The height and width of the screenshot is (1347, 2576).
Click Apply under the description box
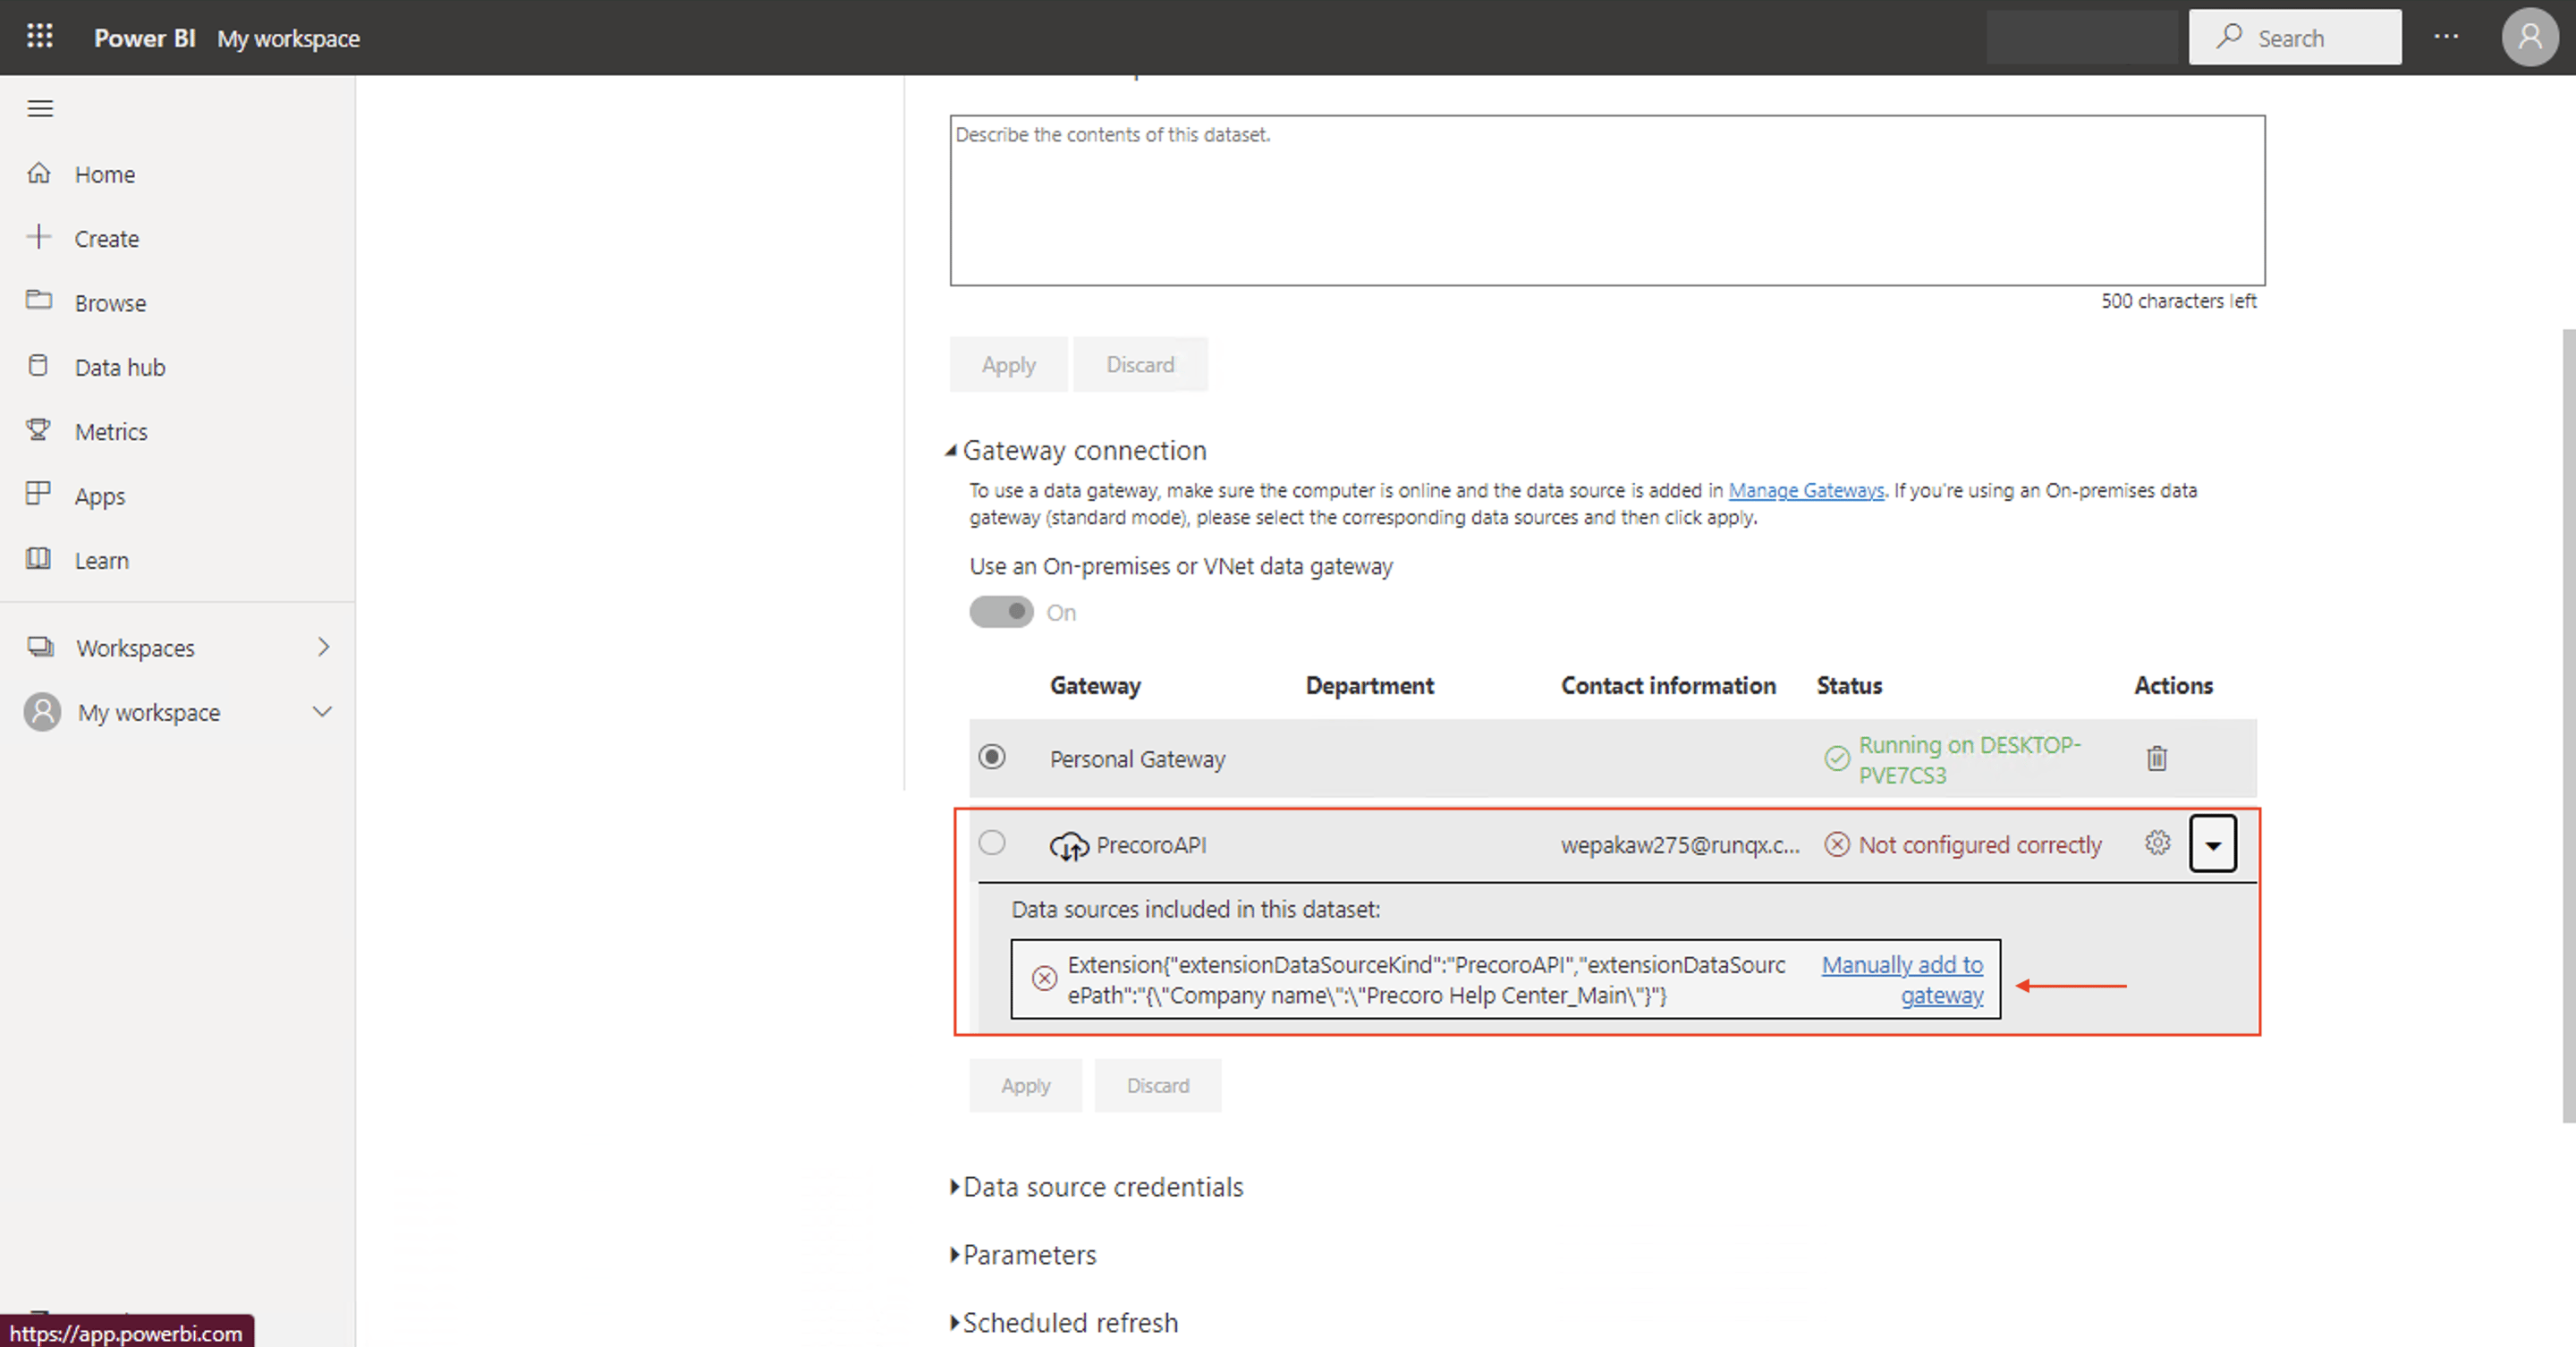click(1008, 365)
